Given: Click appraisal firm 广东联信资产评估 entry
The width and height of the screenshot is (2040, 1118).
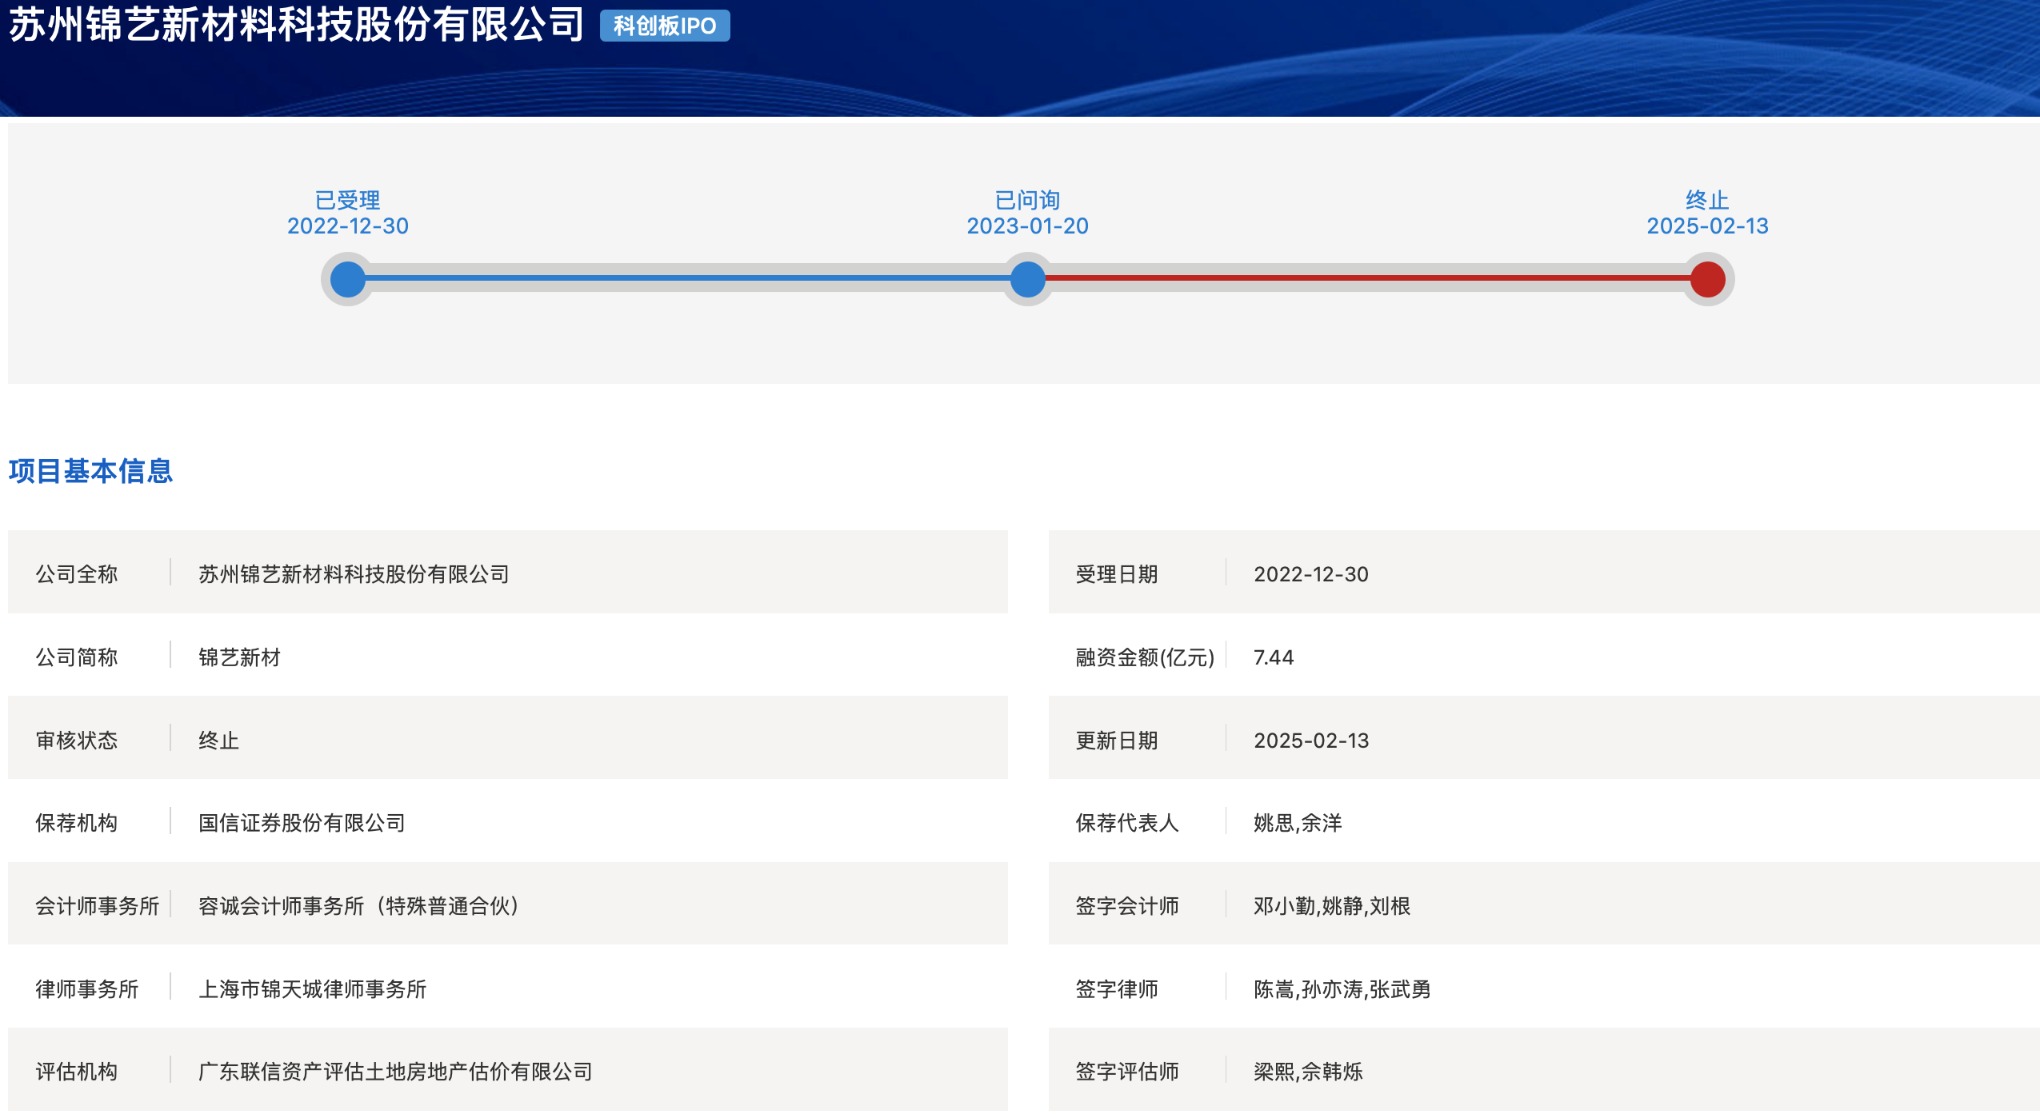Looking at the screenshot, I should point(395,1072).
